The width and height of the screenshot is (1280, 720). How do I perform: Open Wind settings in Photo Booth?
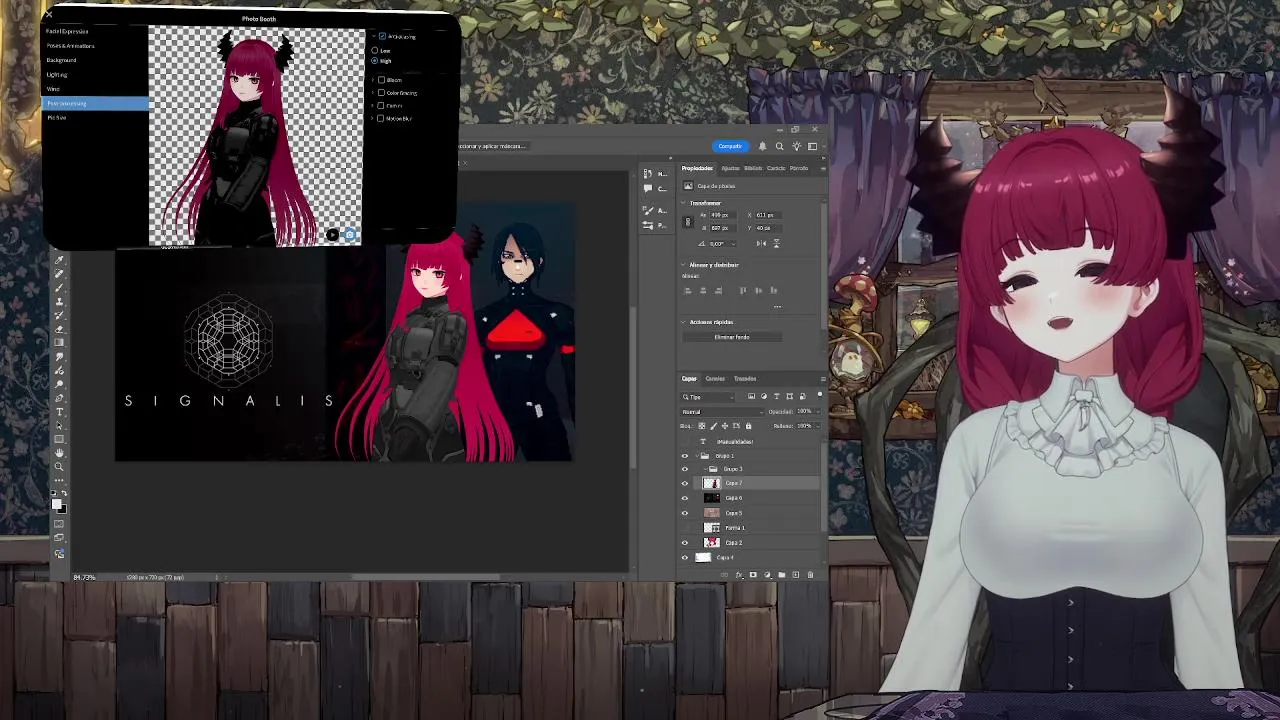click(x=53, y=89)
